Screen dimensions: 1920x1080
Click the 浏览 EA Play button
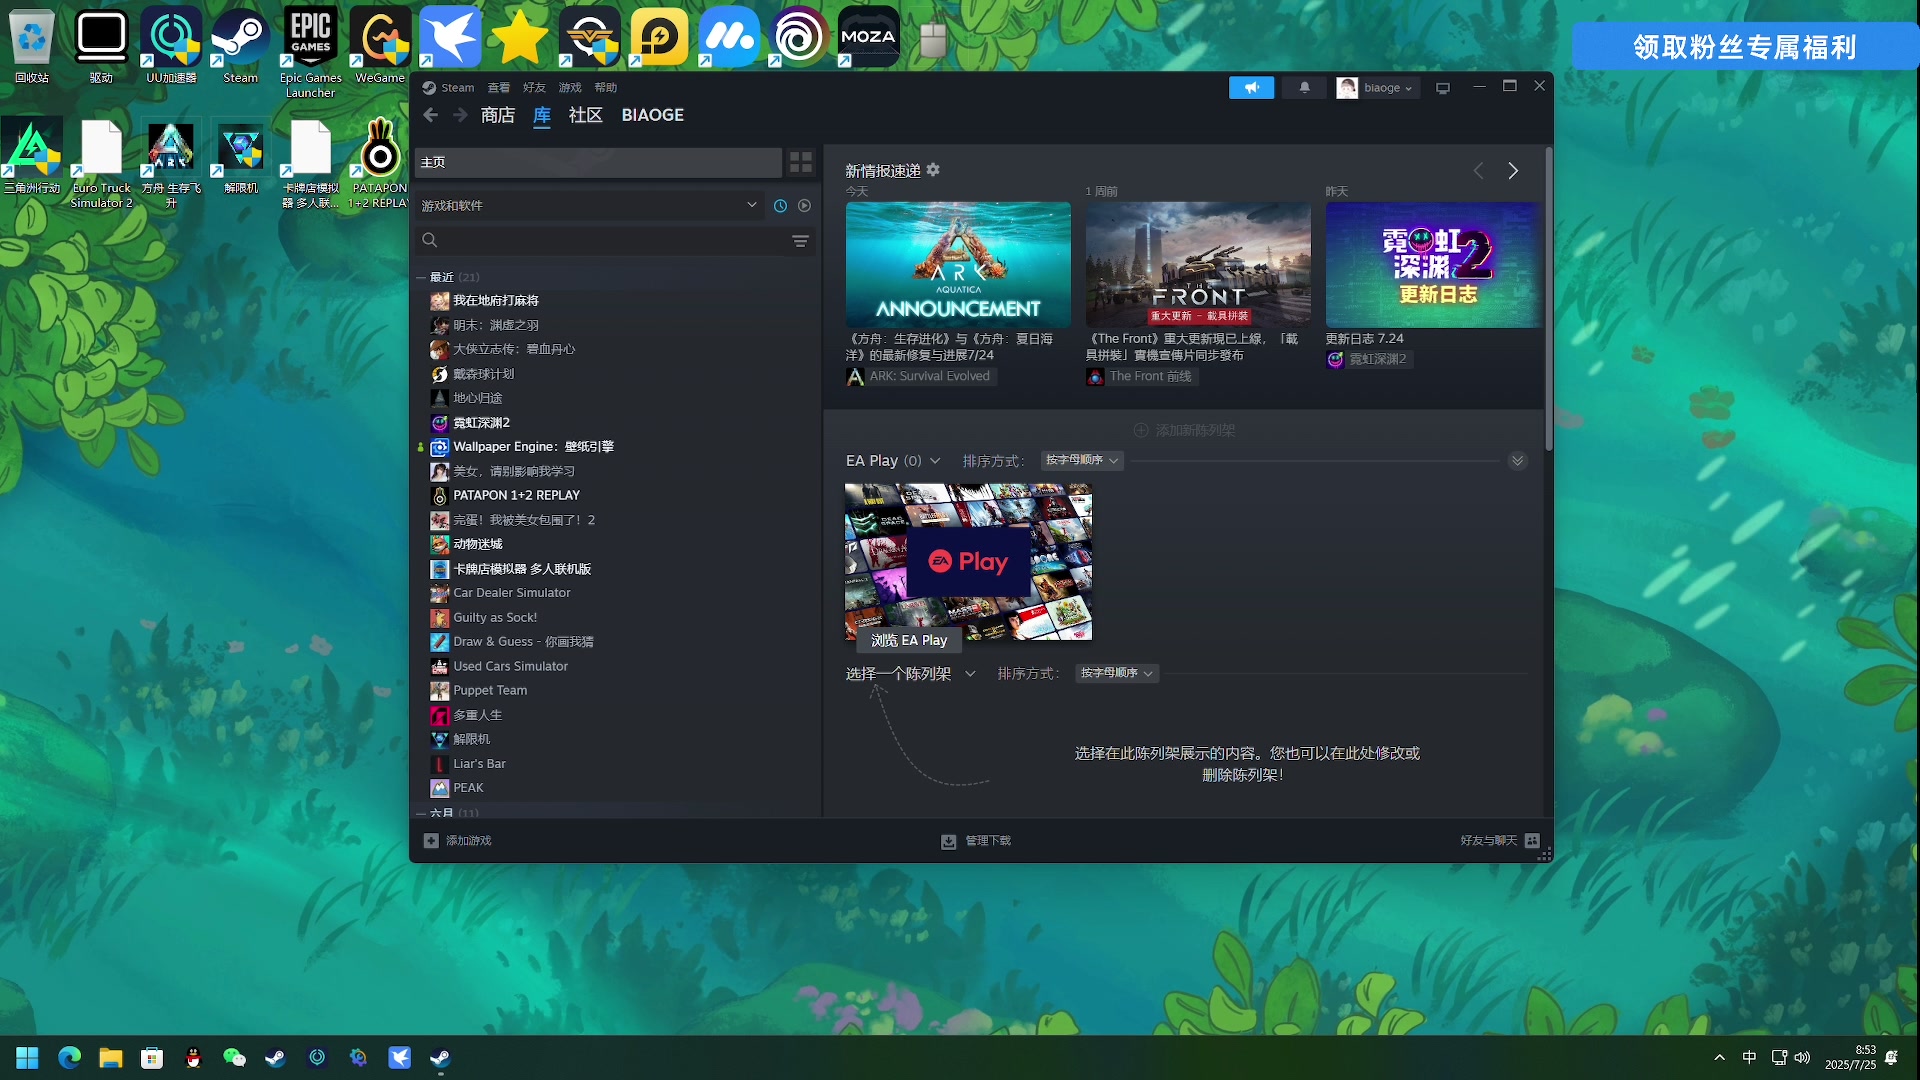pyautogui.click(x=909, y=640)
